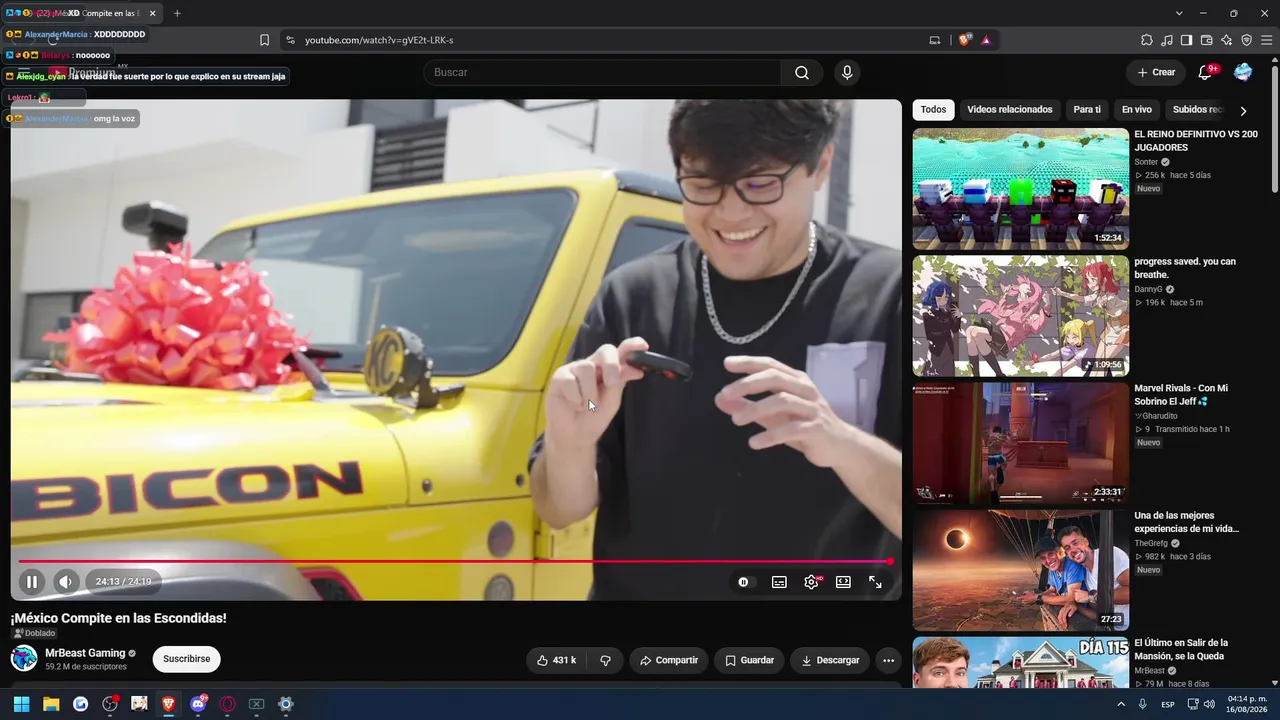
Task: Turn on subtitles in the player
Action: point(779,582)
